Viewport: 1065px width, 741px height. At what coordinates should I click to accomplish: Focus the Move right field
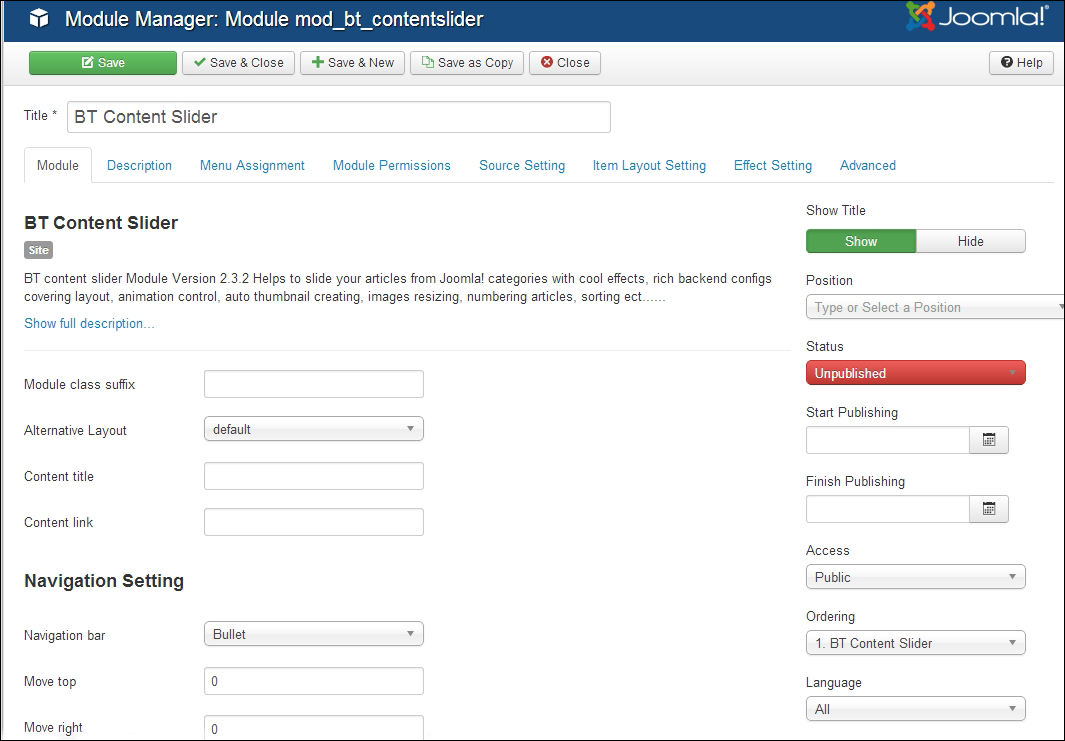pos(314,727)
